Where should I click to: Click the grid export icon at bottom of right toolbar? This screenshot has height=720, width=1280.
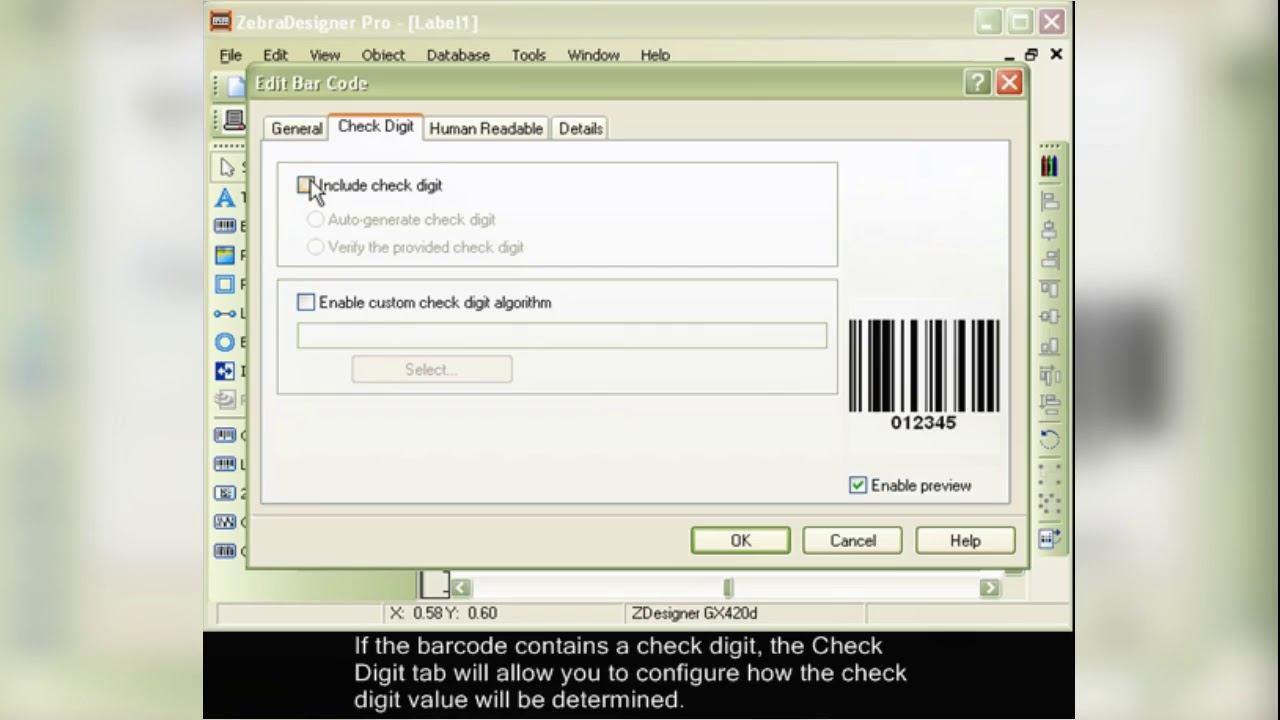[1049, 539]
